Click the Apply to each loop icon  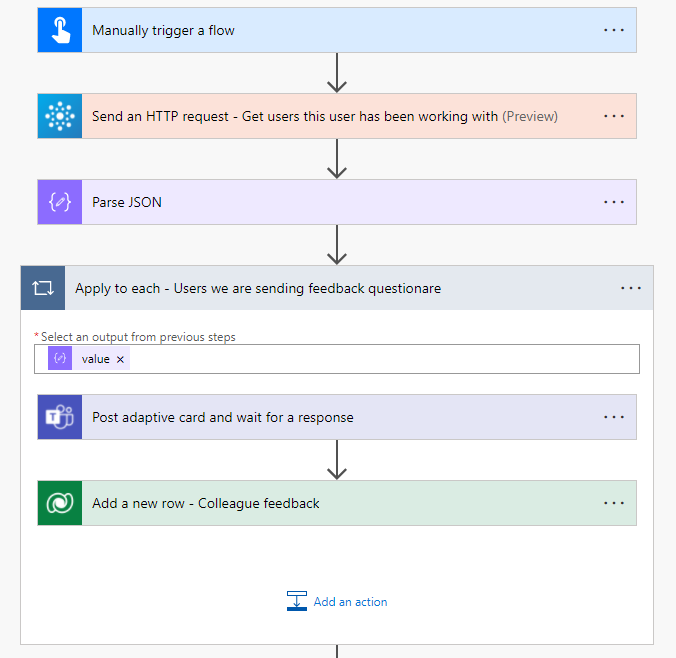(x=43, y=288)
